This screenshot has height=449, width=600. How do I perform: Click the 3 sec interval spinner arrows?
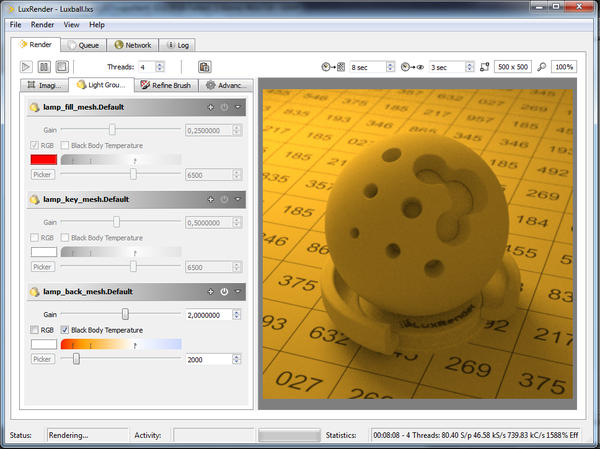470,67
